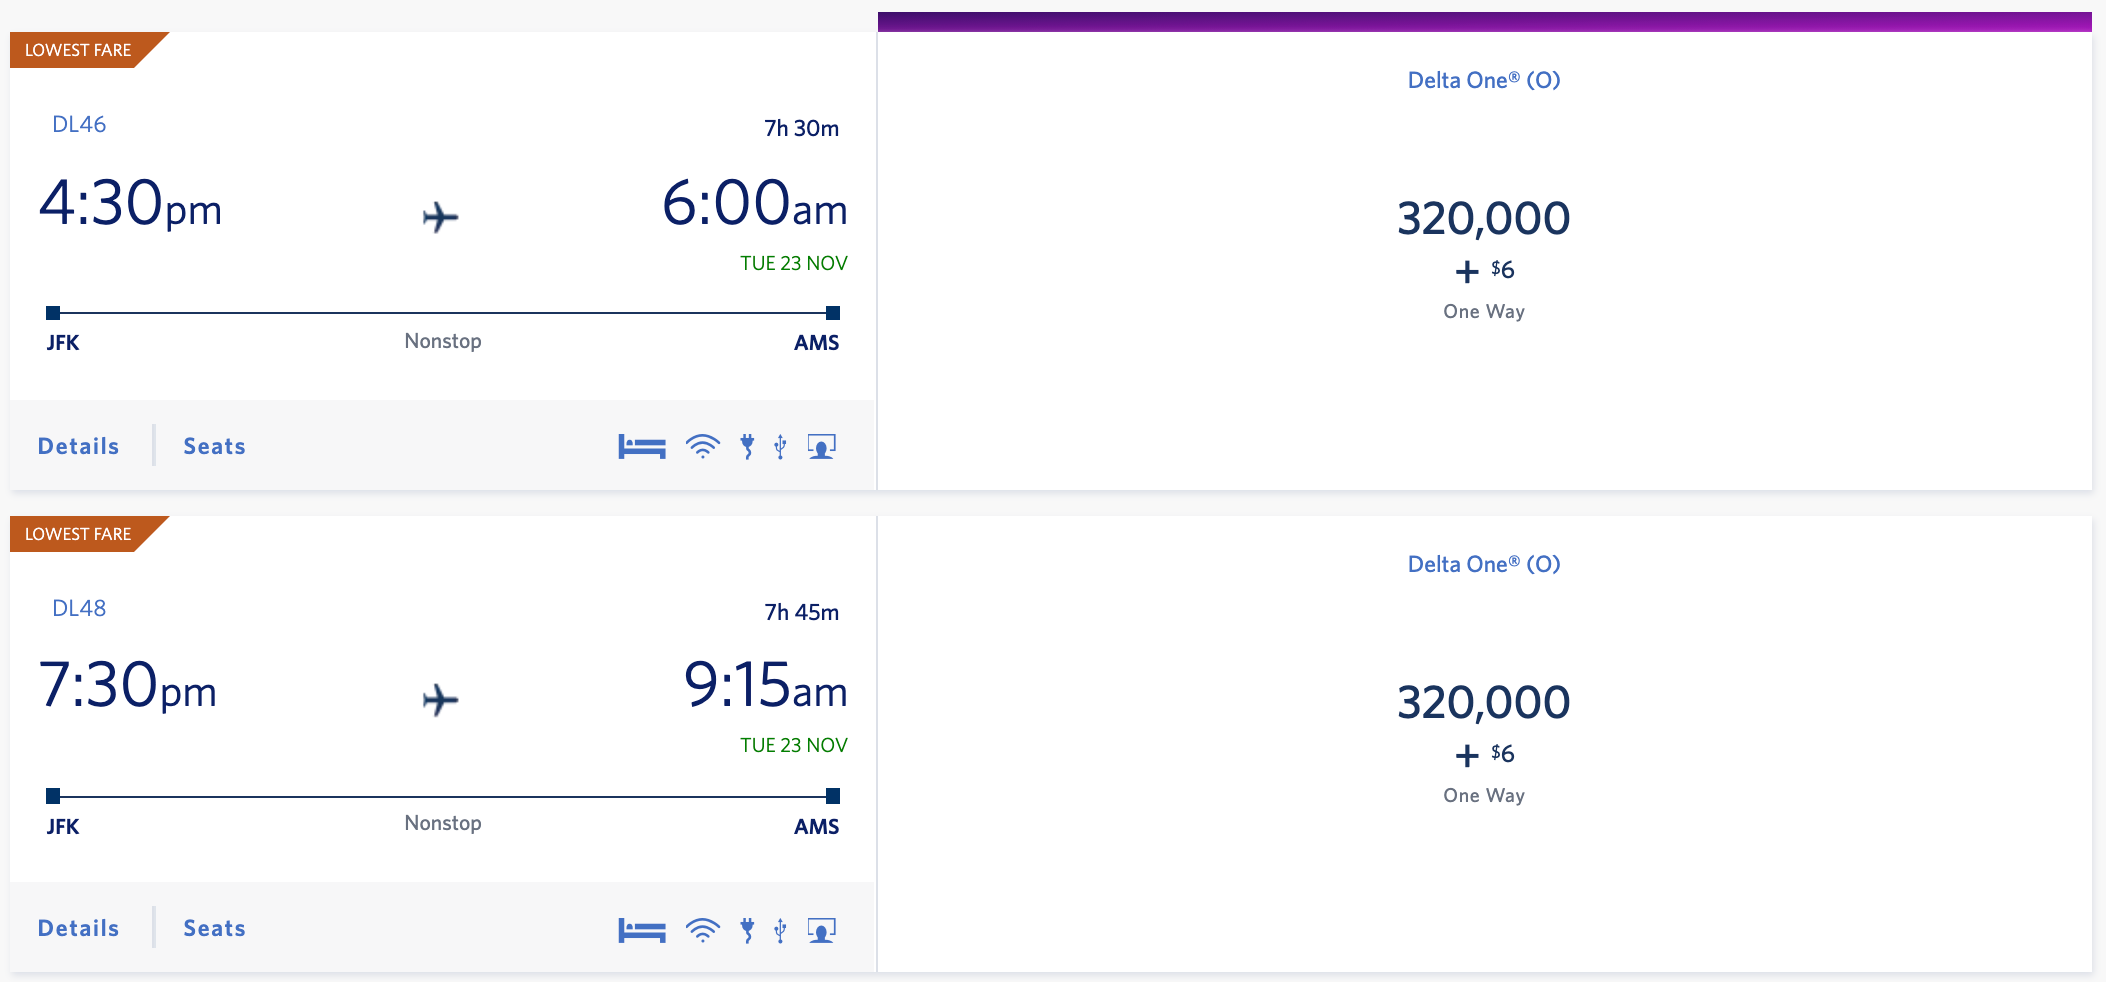The width and height of the screenshot is (2106, 982).
Task: Open the DL46 flight number link
Action: 79,124
